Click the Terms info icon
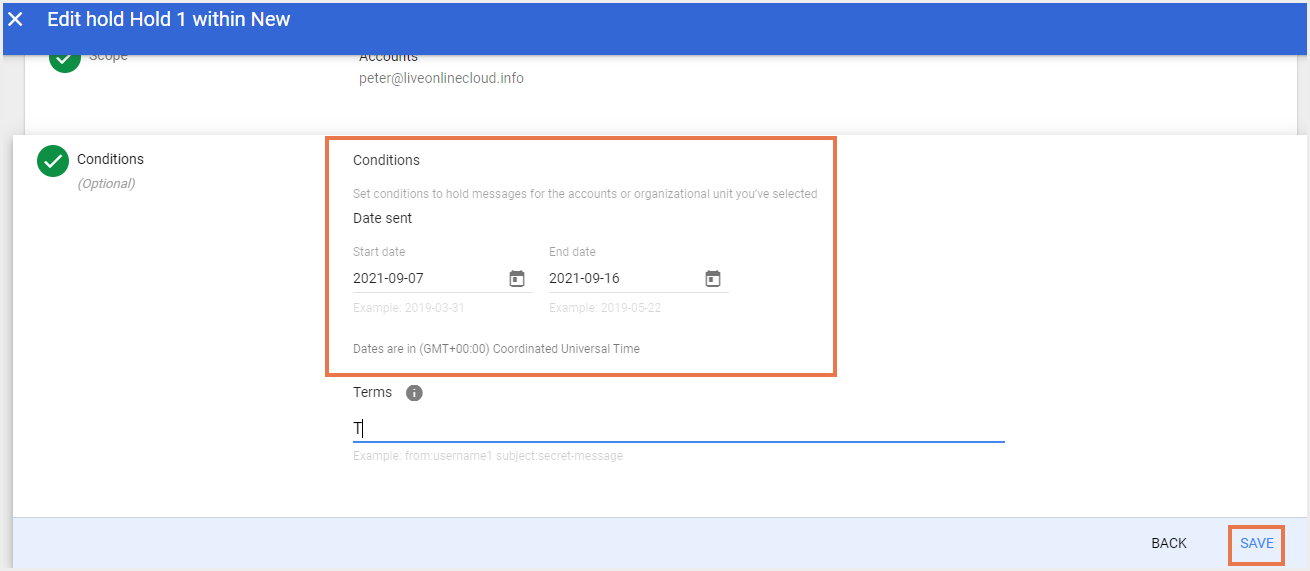Image resolution: width=1310 pixels, height=571 pixels. (414, 393)
